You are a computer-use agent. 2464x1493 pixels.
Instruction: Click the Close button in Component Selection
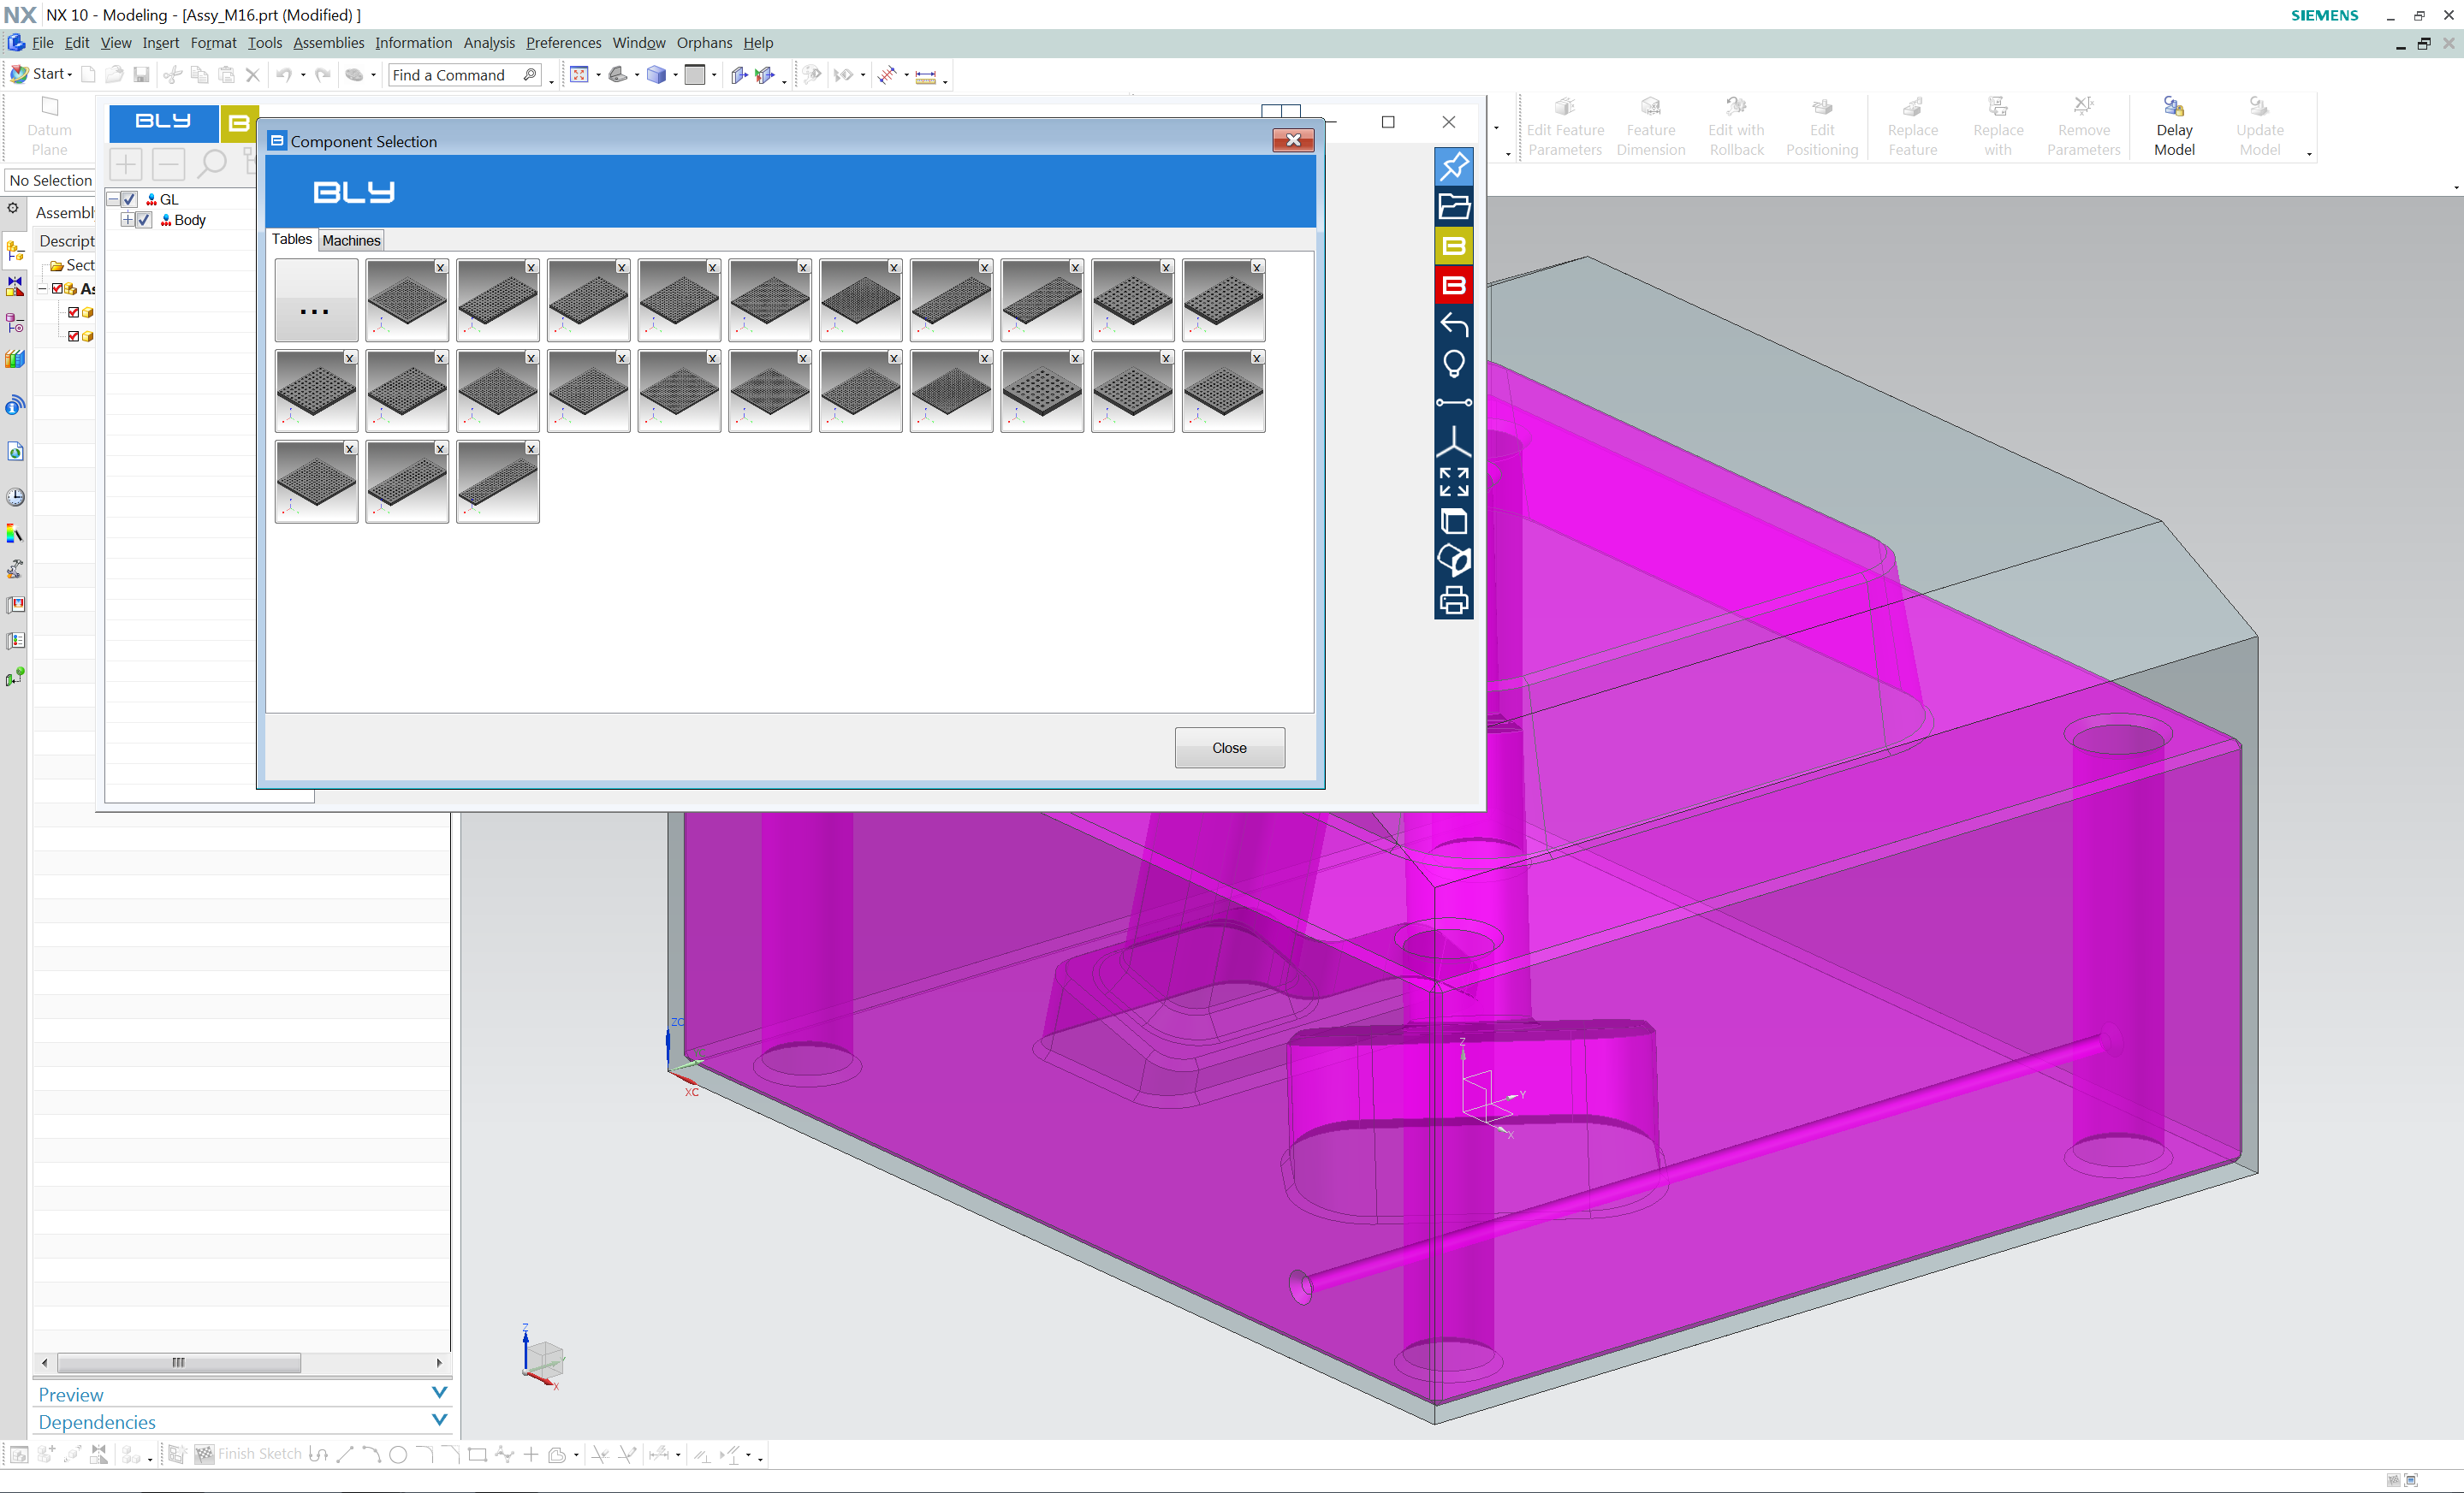click(1229, 748)
